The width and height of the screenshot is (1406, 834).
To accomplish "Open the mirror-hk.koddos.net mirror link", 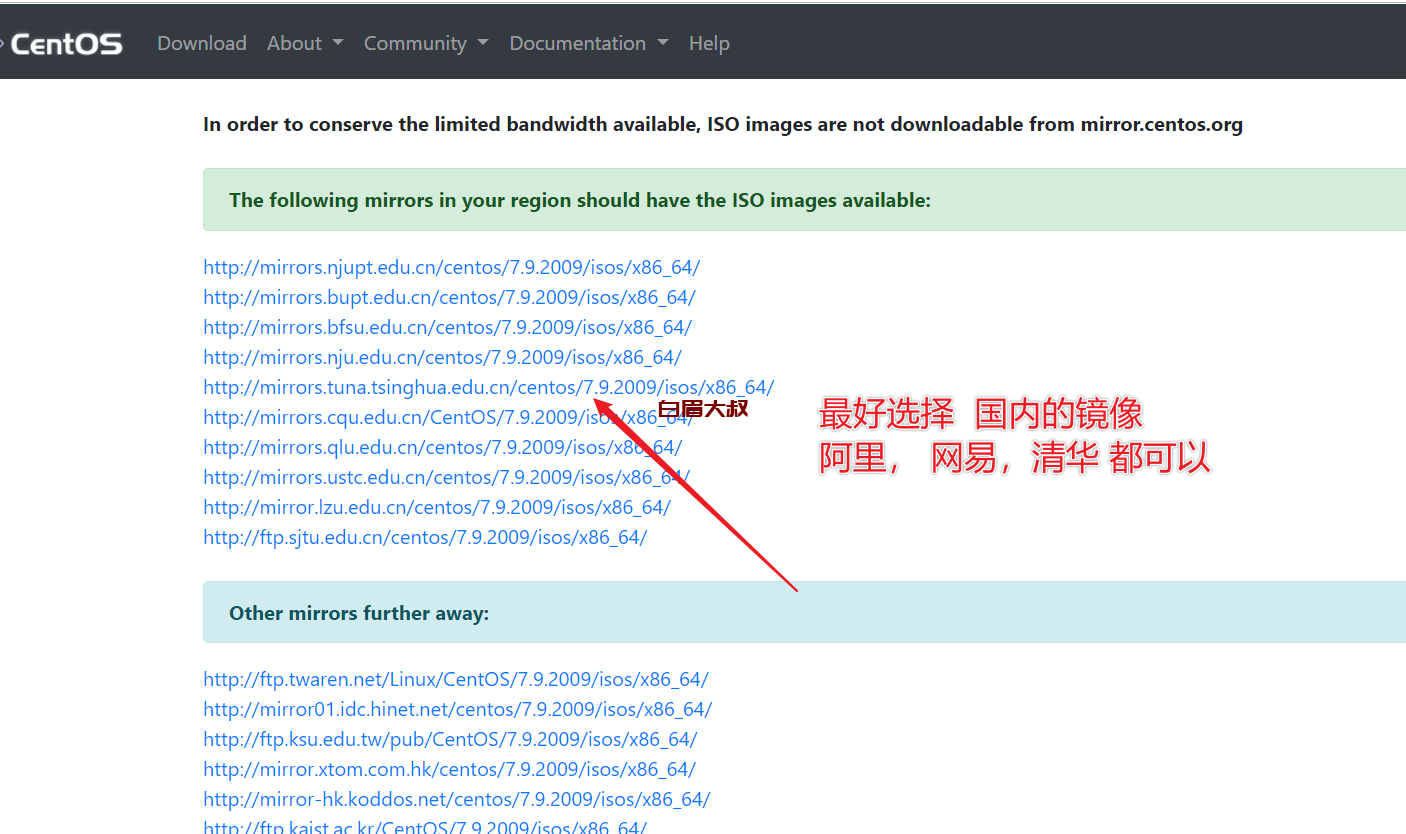I will 457,799.
